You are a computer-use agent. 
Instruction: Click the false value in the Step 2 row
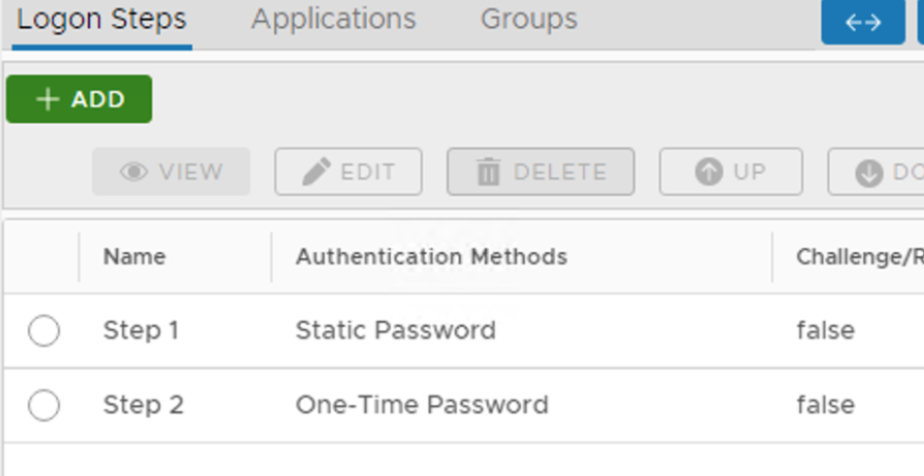click(x=825, y=405)
